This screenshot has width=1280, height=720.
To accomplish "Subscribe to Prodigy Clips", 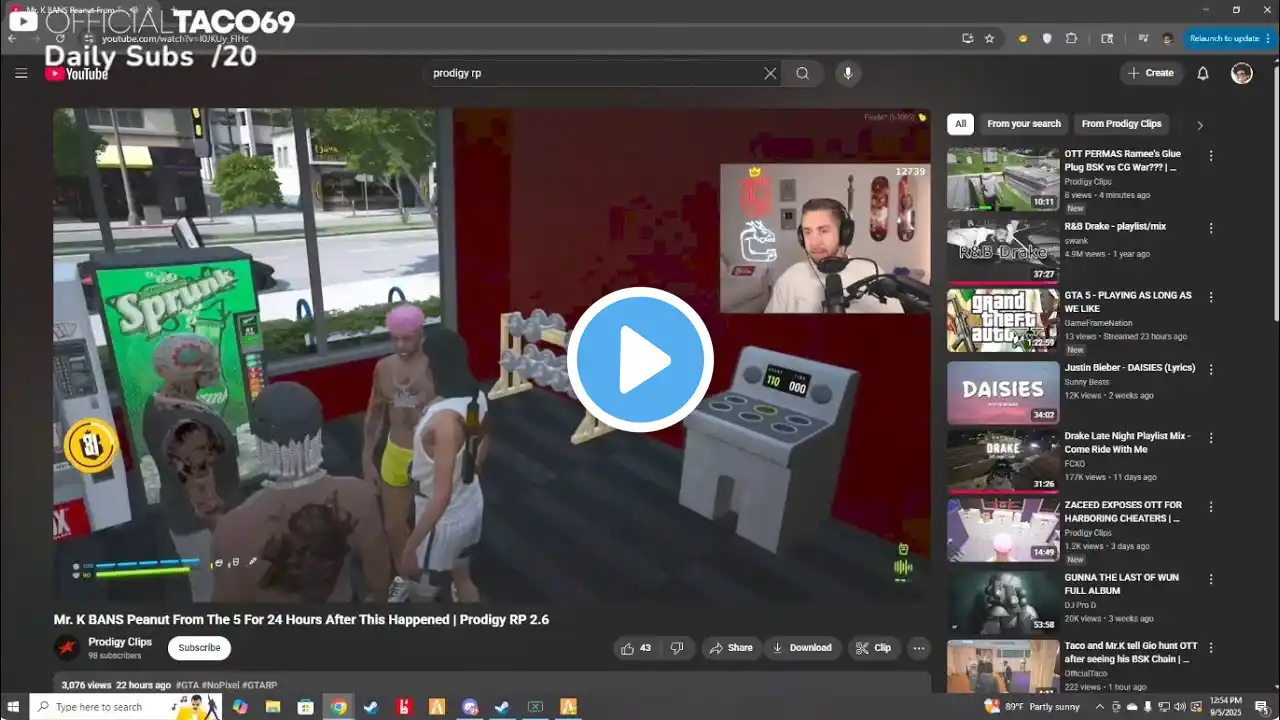I will [199, 648].
